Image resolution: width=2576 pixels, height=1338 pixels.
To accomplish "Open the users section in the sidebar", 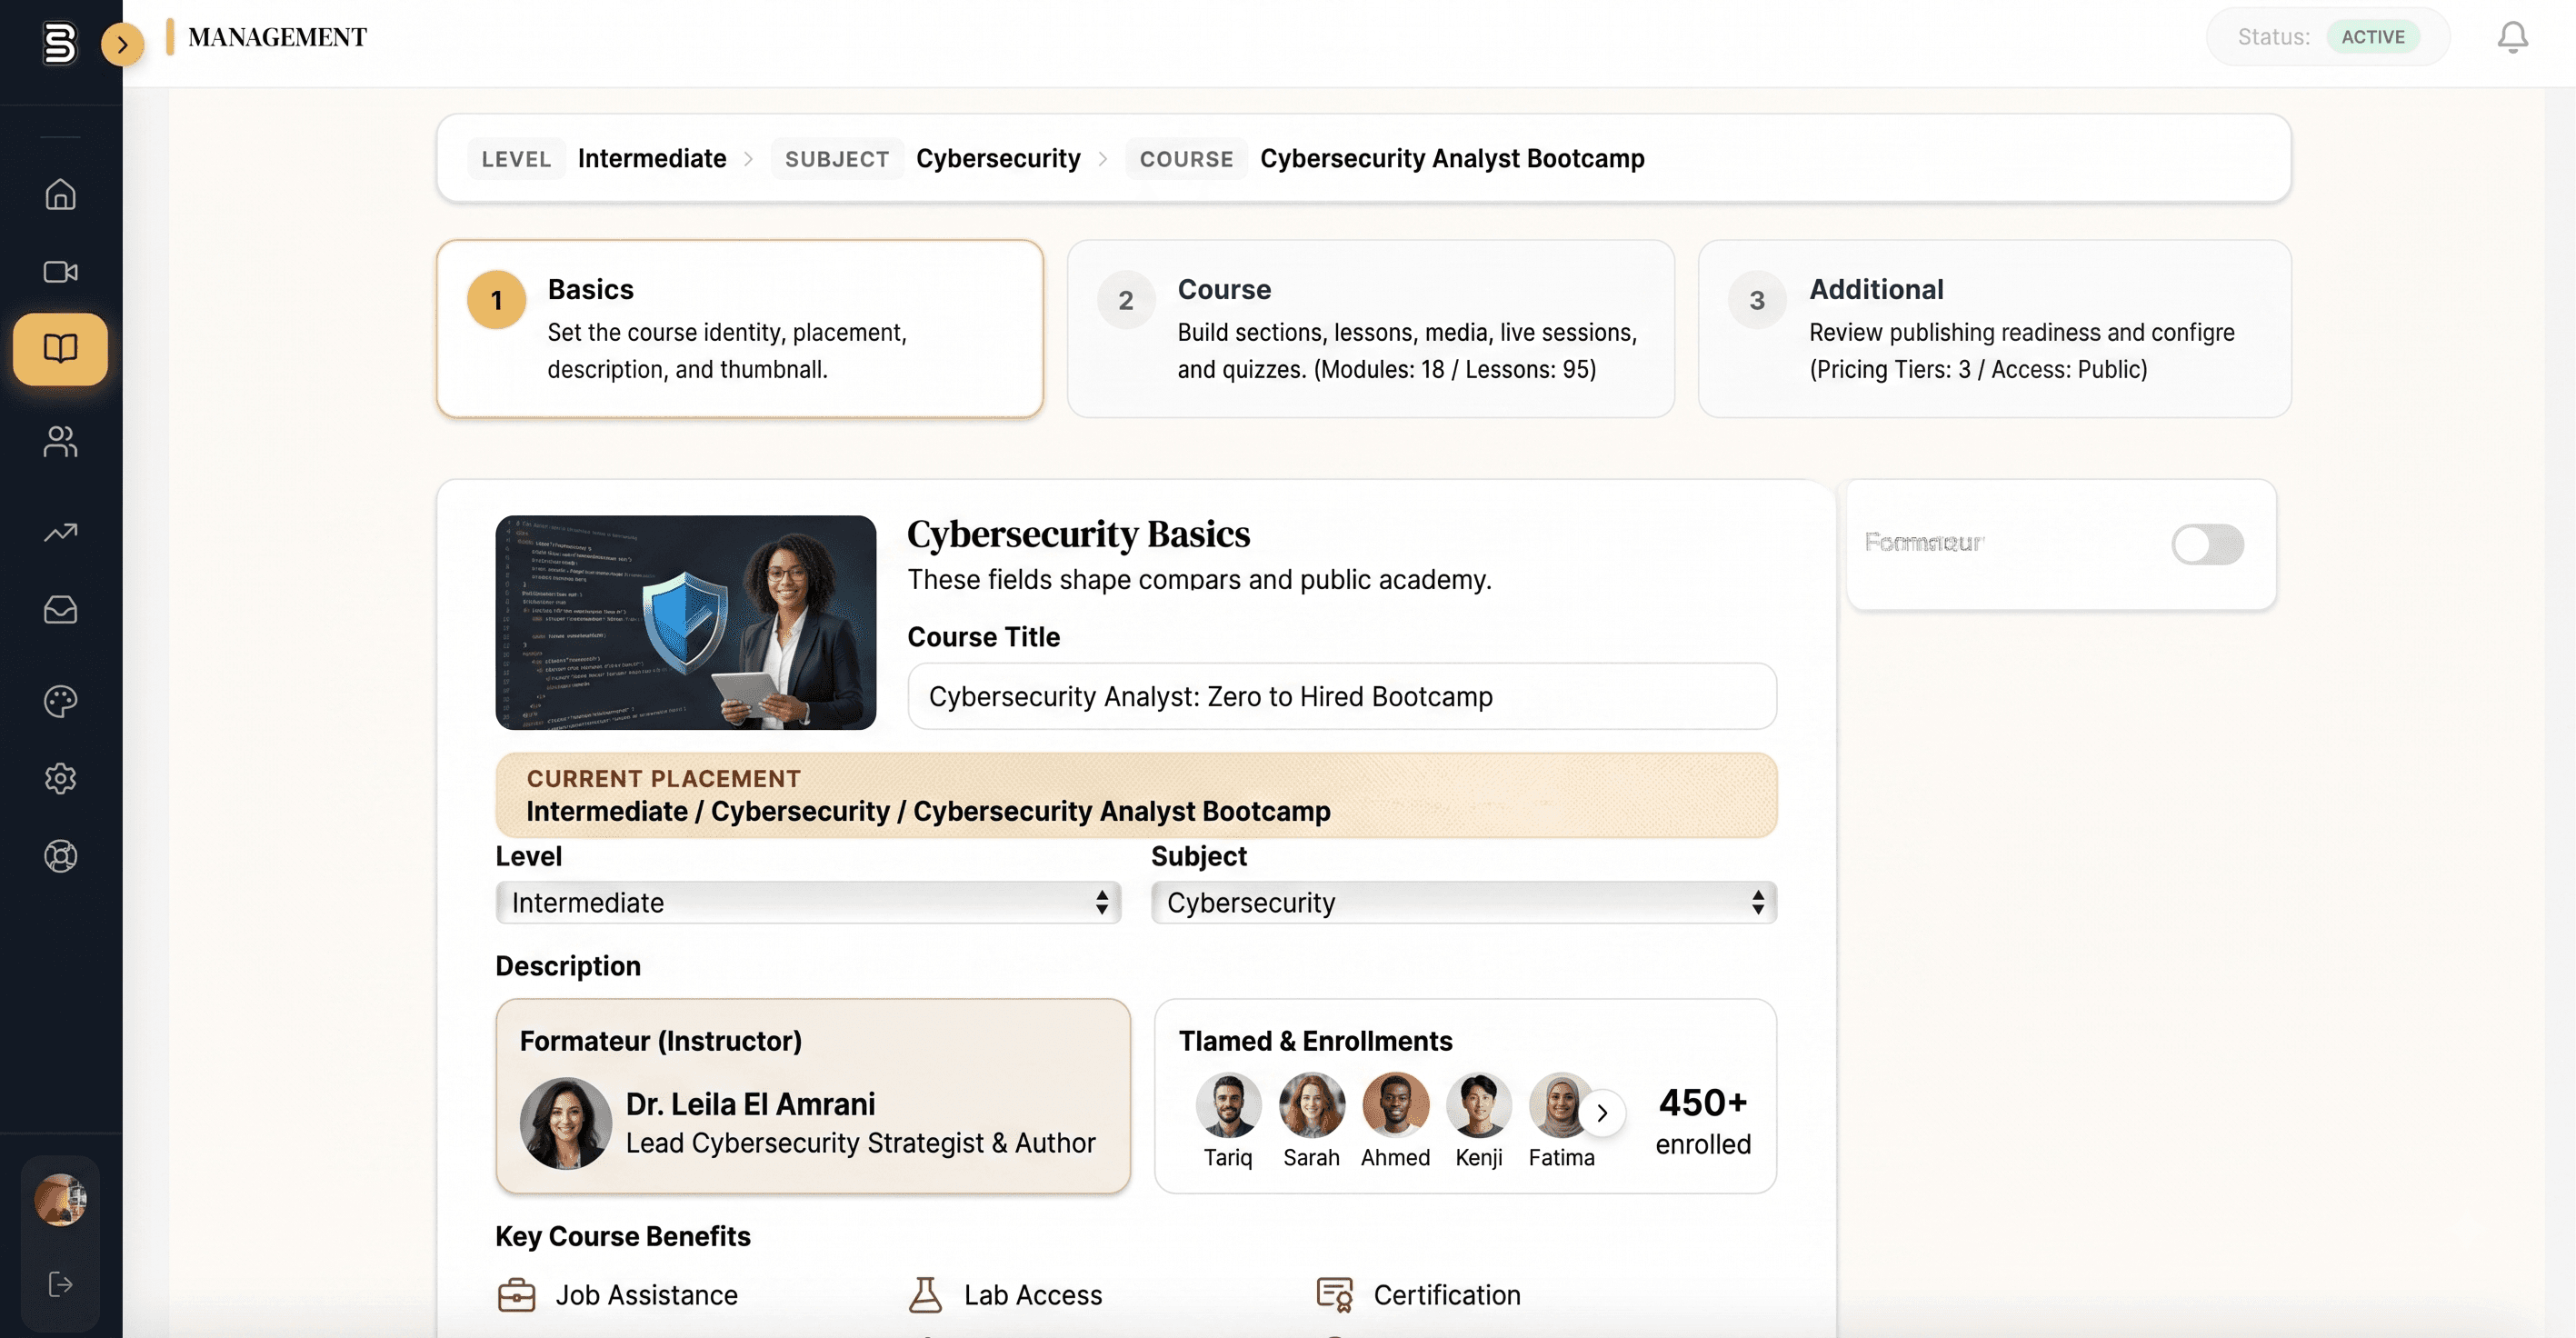I will coord(60,441).
